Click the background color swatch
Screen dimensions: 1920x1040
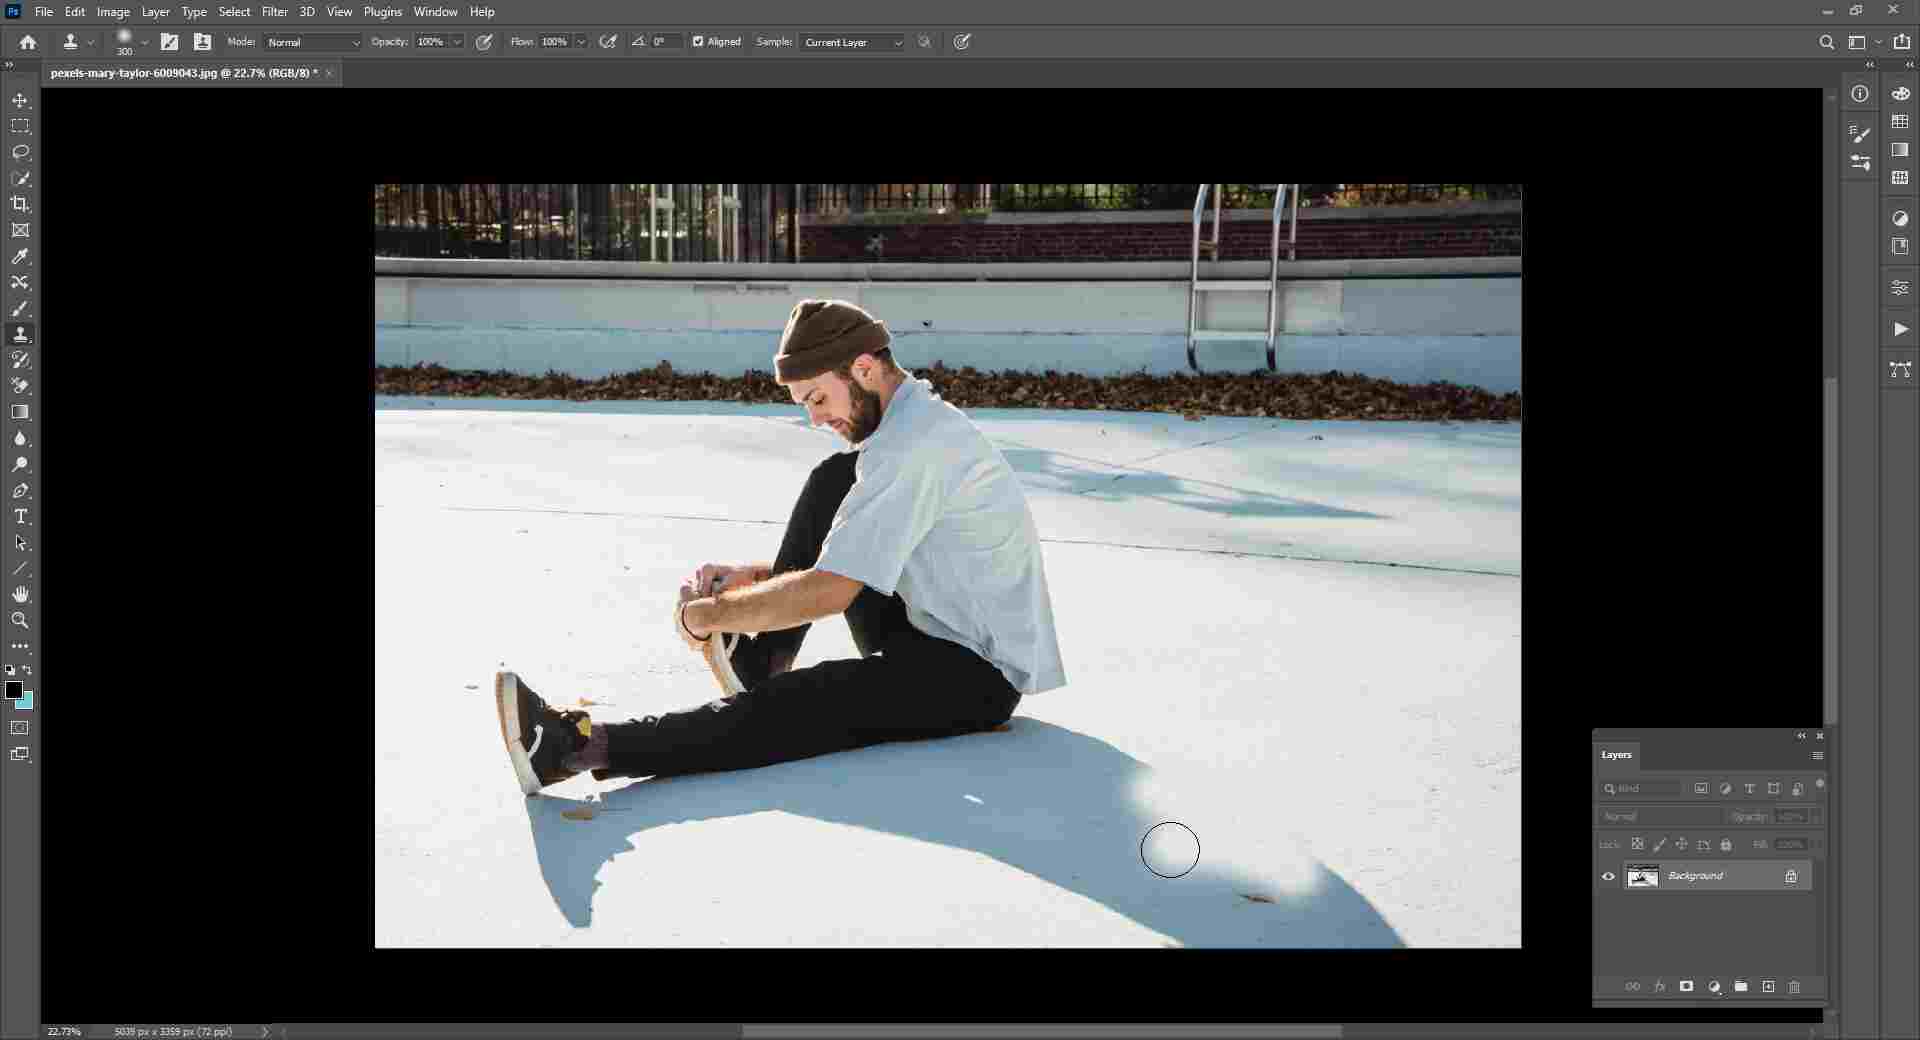[27, 702]
